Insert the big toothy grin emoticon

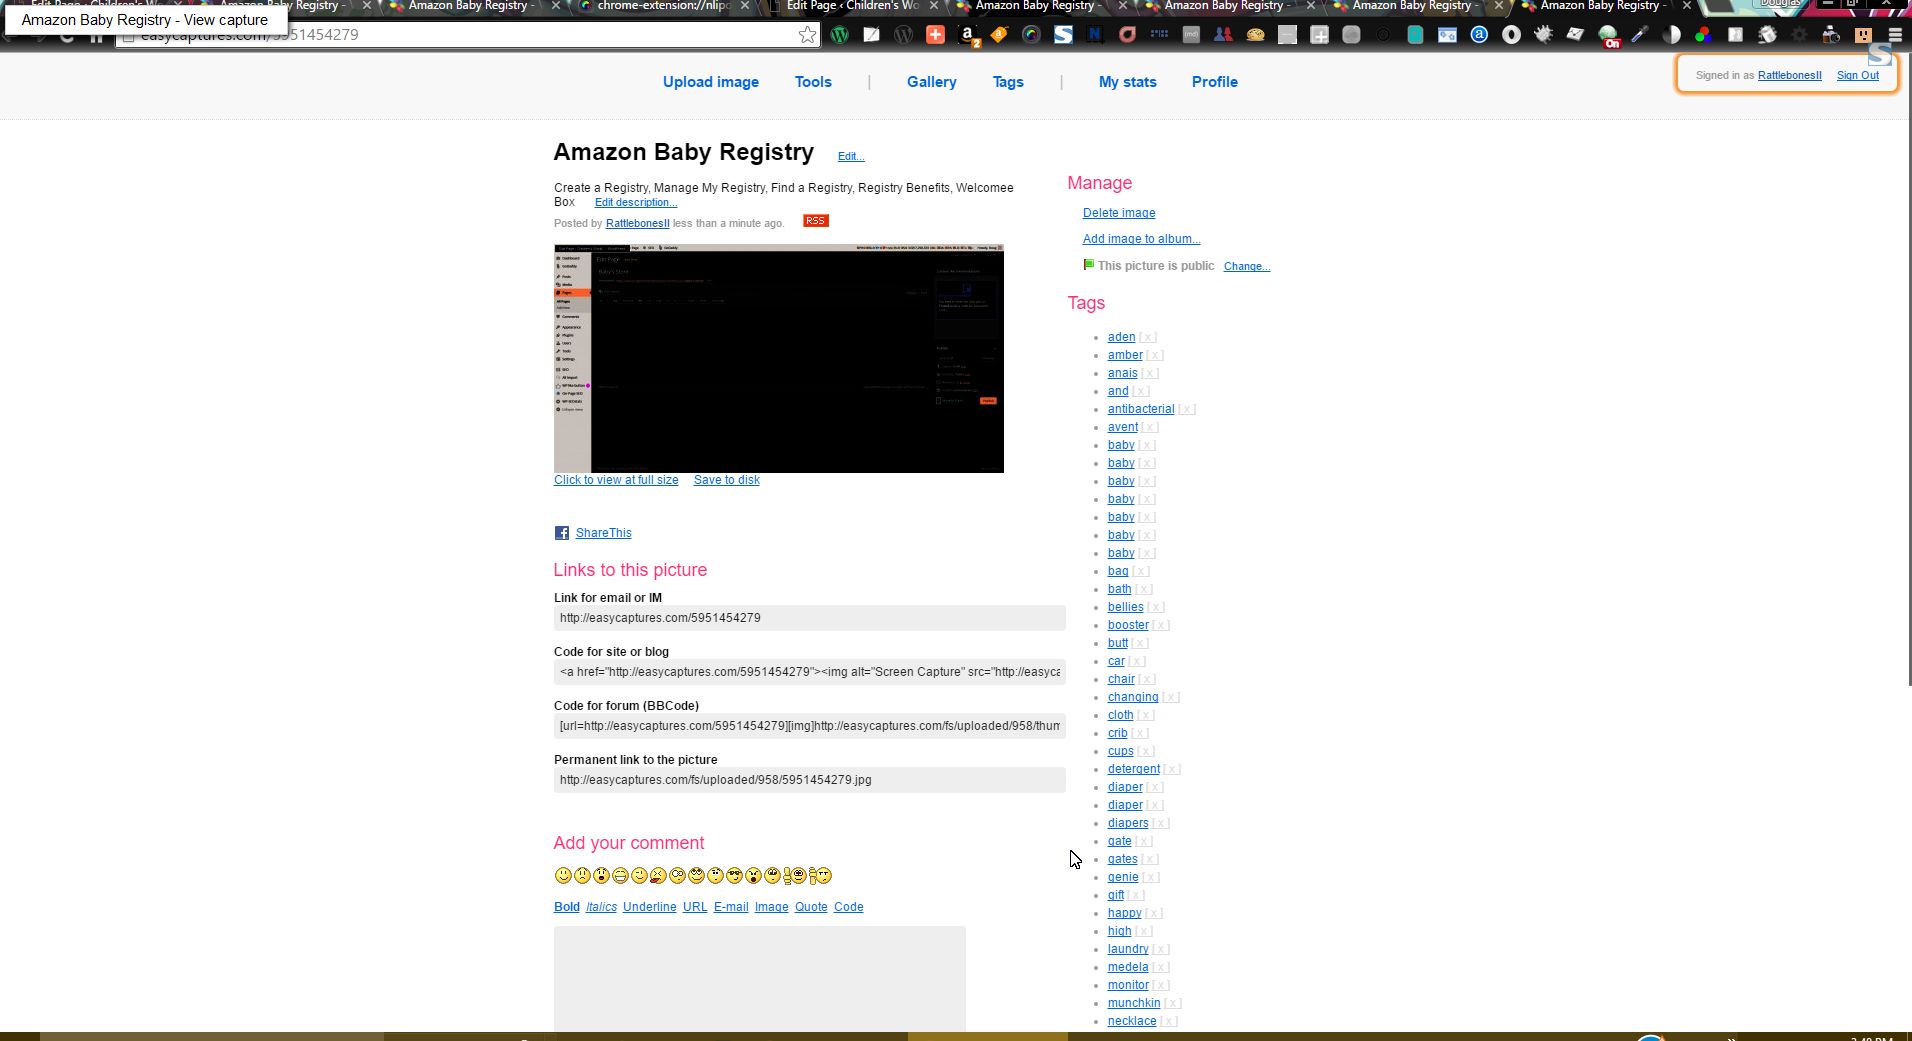point(620,876)
